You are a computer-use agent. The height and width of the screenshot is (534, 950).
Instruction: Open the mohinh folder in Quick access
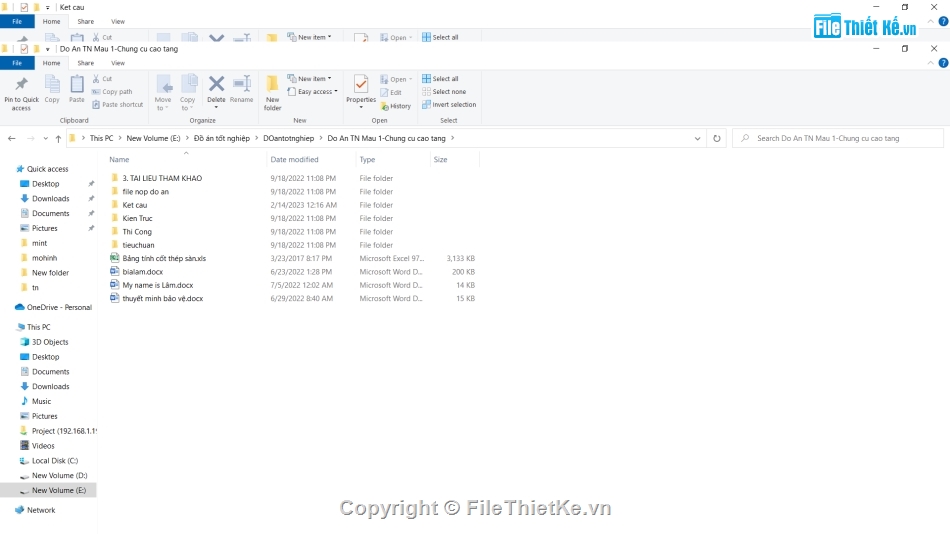coord(44,258)
